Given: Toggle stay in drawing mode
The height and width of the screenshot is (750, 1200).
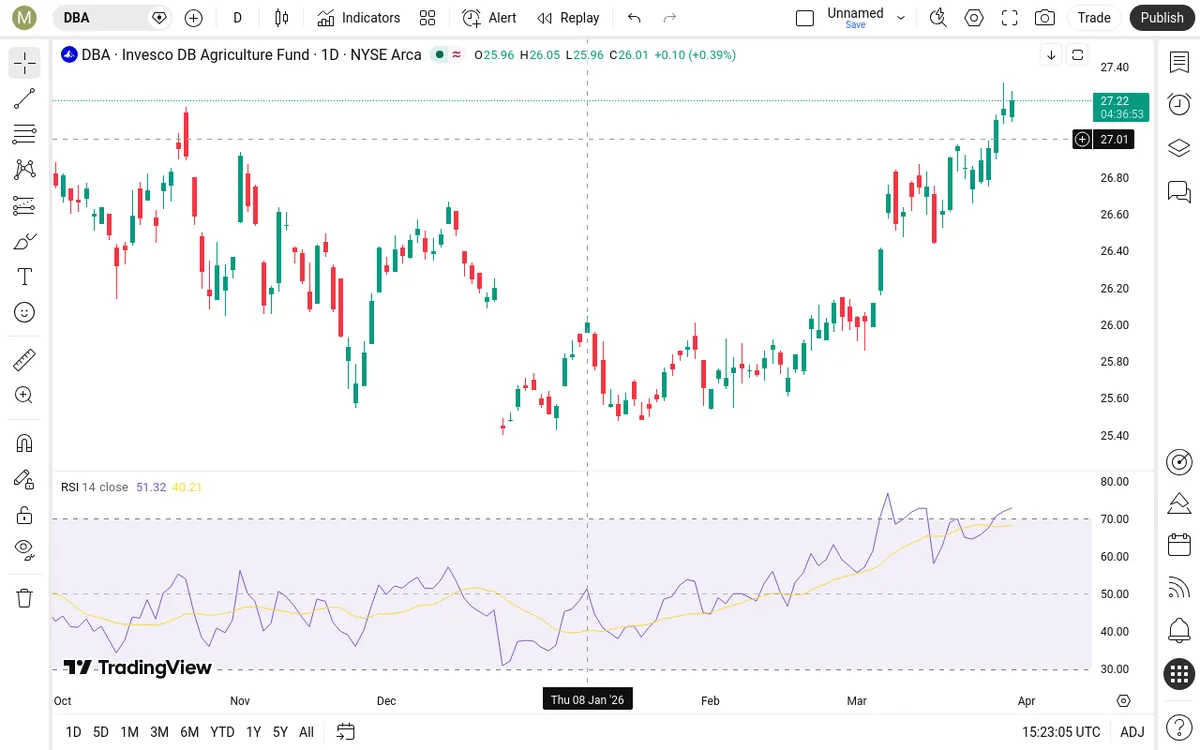Looking at the screenshot, I should point(25,479).
